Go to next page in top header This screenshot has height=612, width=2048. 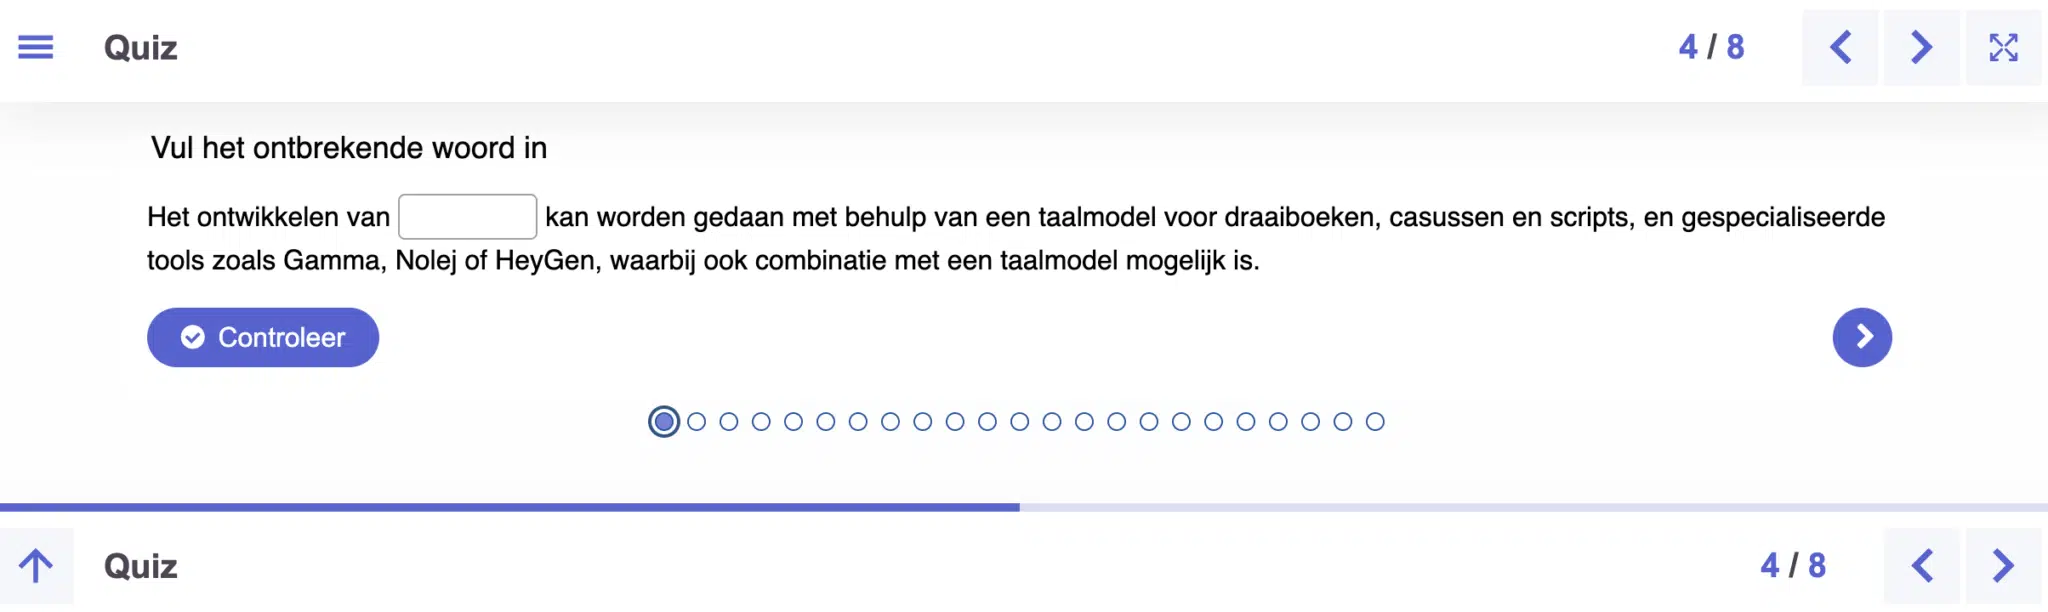point(1921,47)
